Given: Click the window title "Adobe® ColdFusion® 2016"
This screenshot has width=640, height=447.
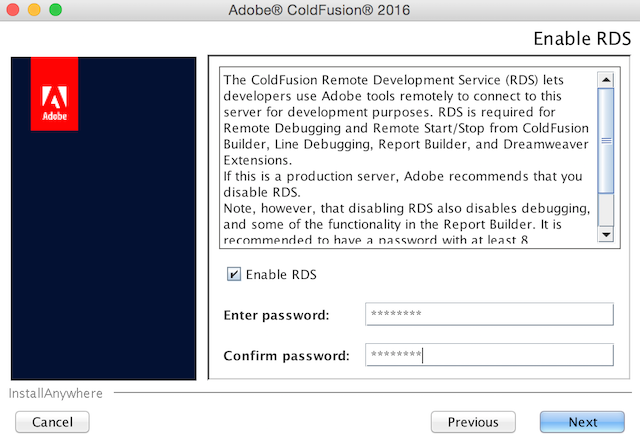Looking at the screenshot, I should [319, 10].
